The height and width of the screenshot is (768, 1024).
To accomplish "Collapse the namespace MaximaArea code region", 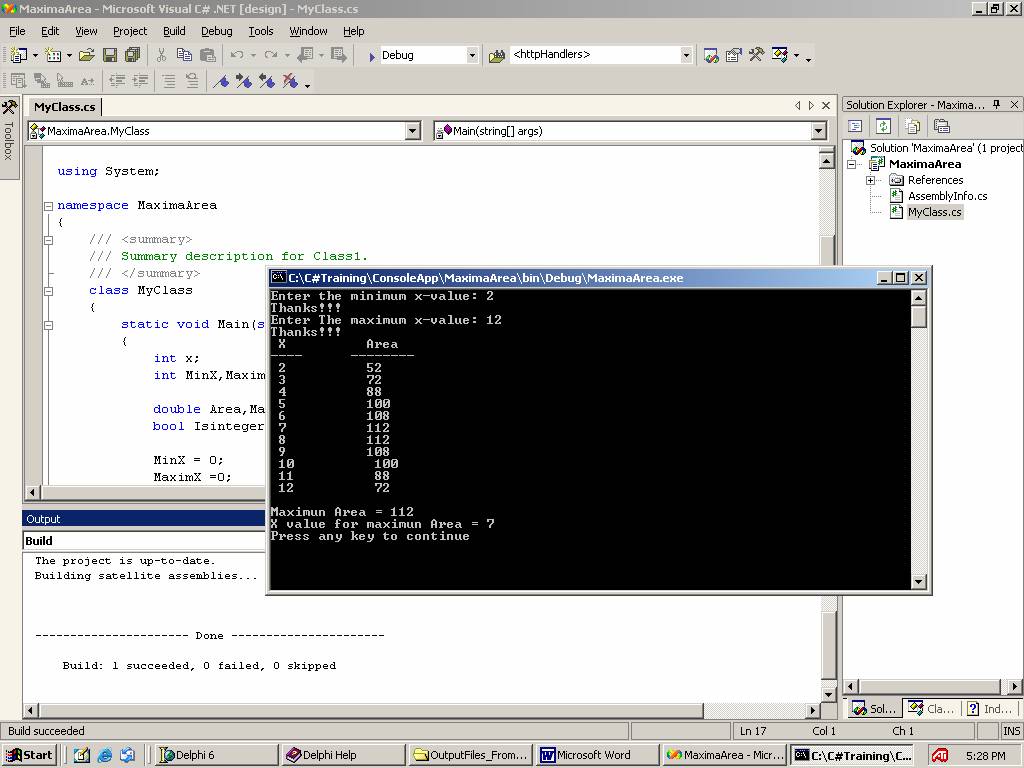I will [48, 206].
